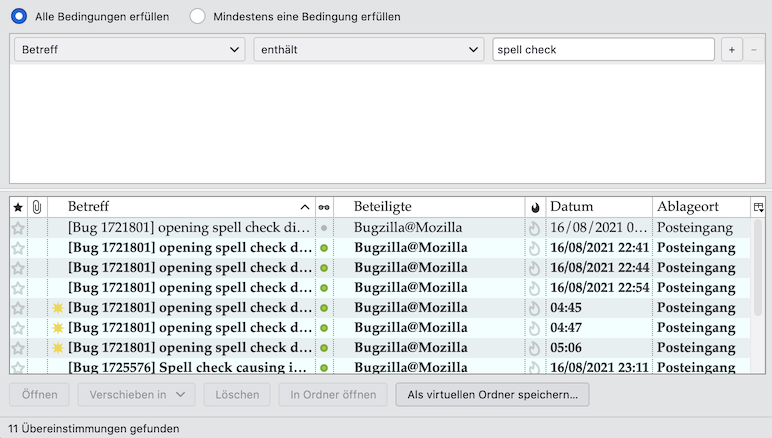
Task: Click the attachment paperclip column header
Action: pos(37,207)
